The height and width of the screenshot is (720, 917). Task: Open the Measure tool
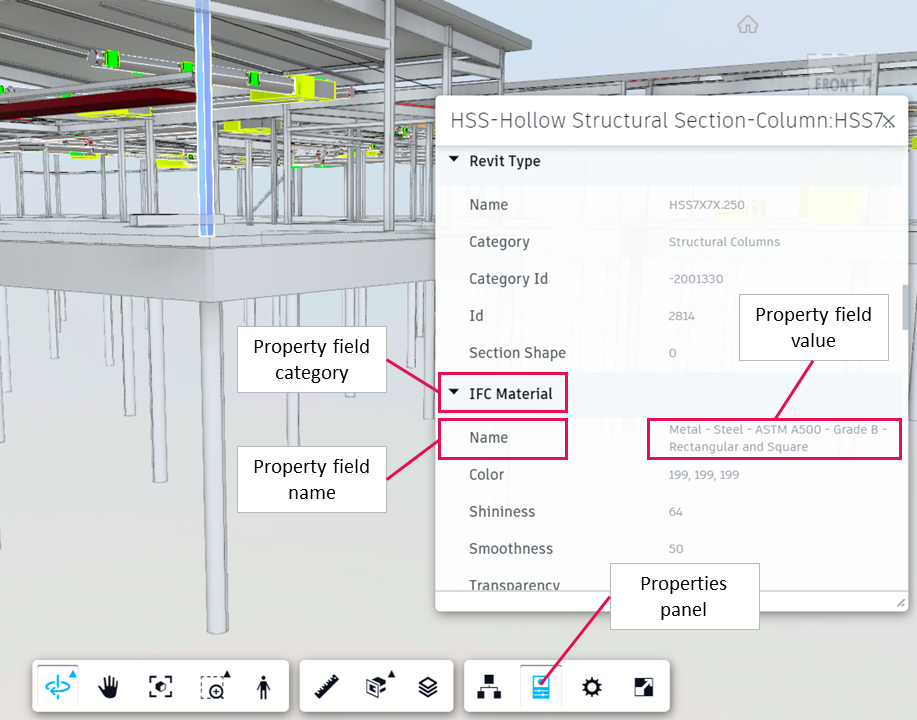click(323, 686)
